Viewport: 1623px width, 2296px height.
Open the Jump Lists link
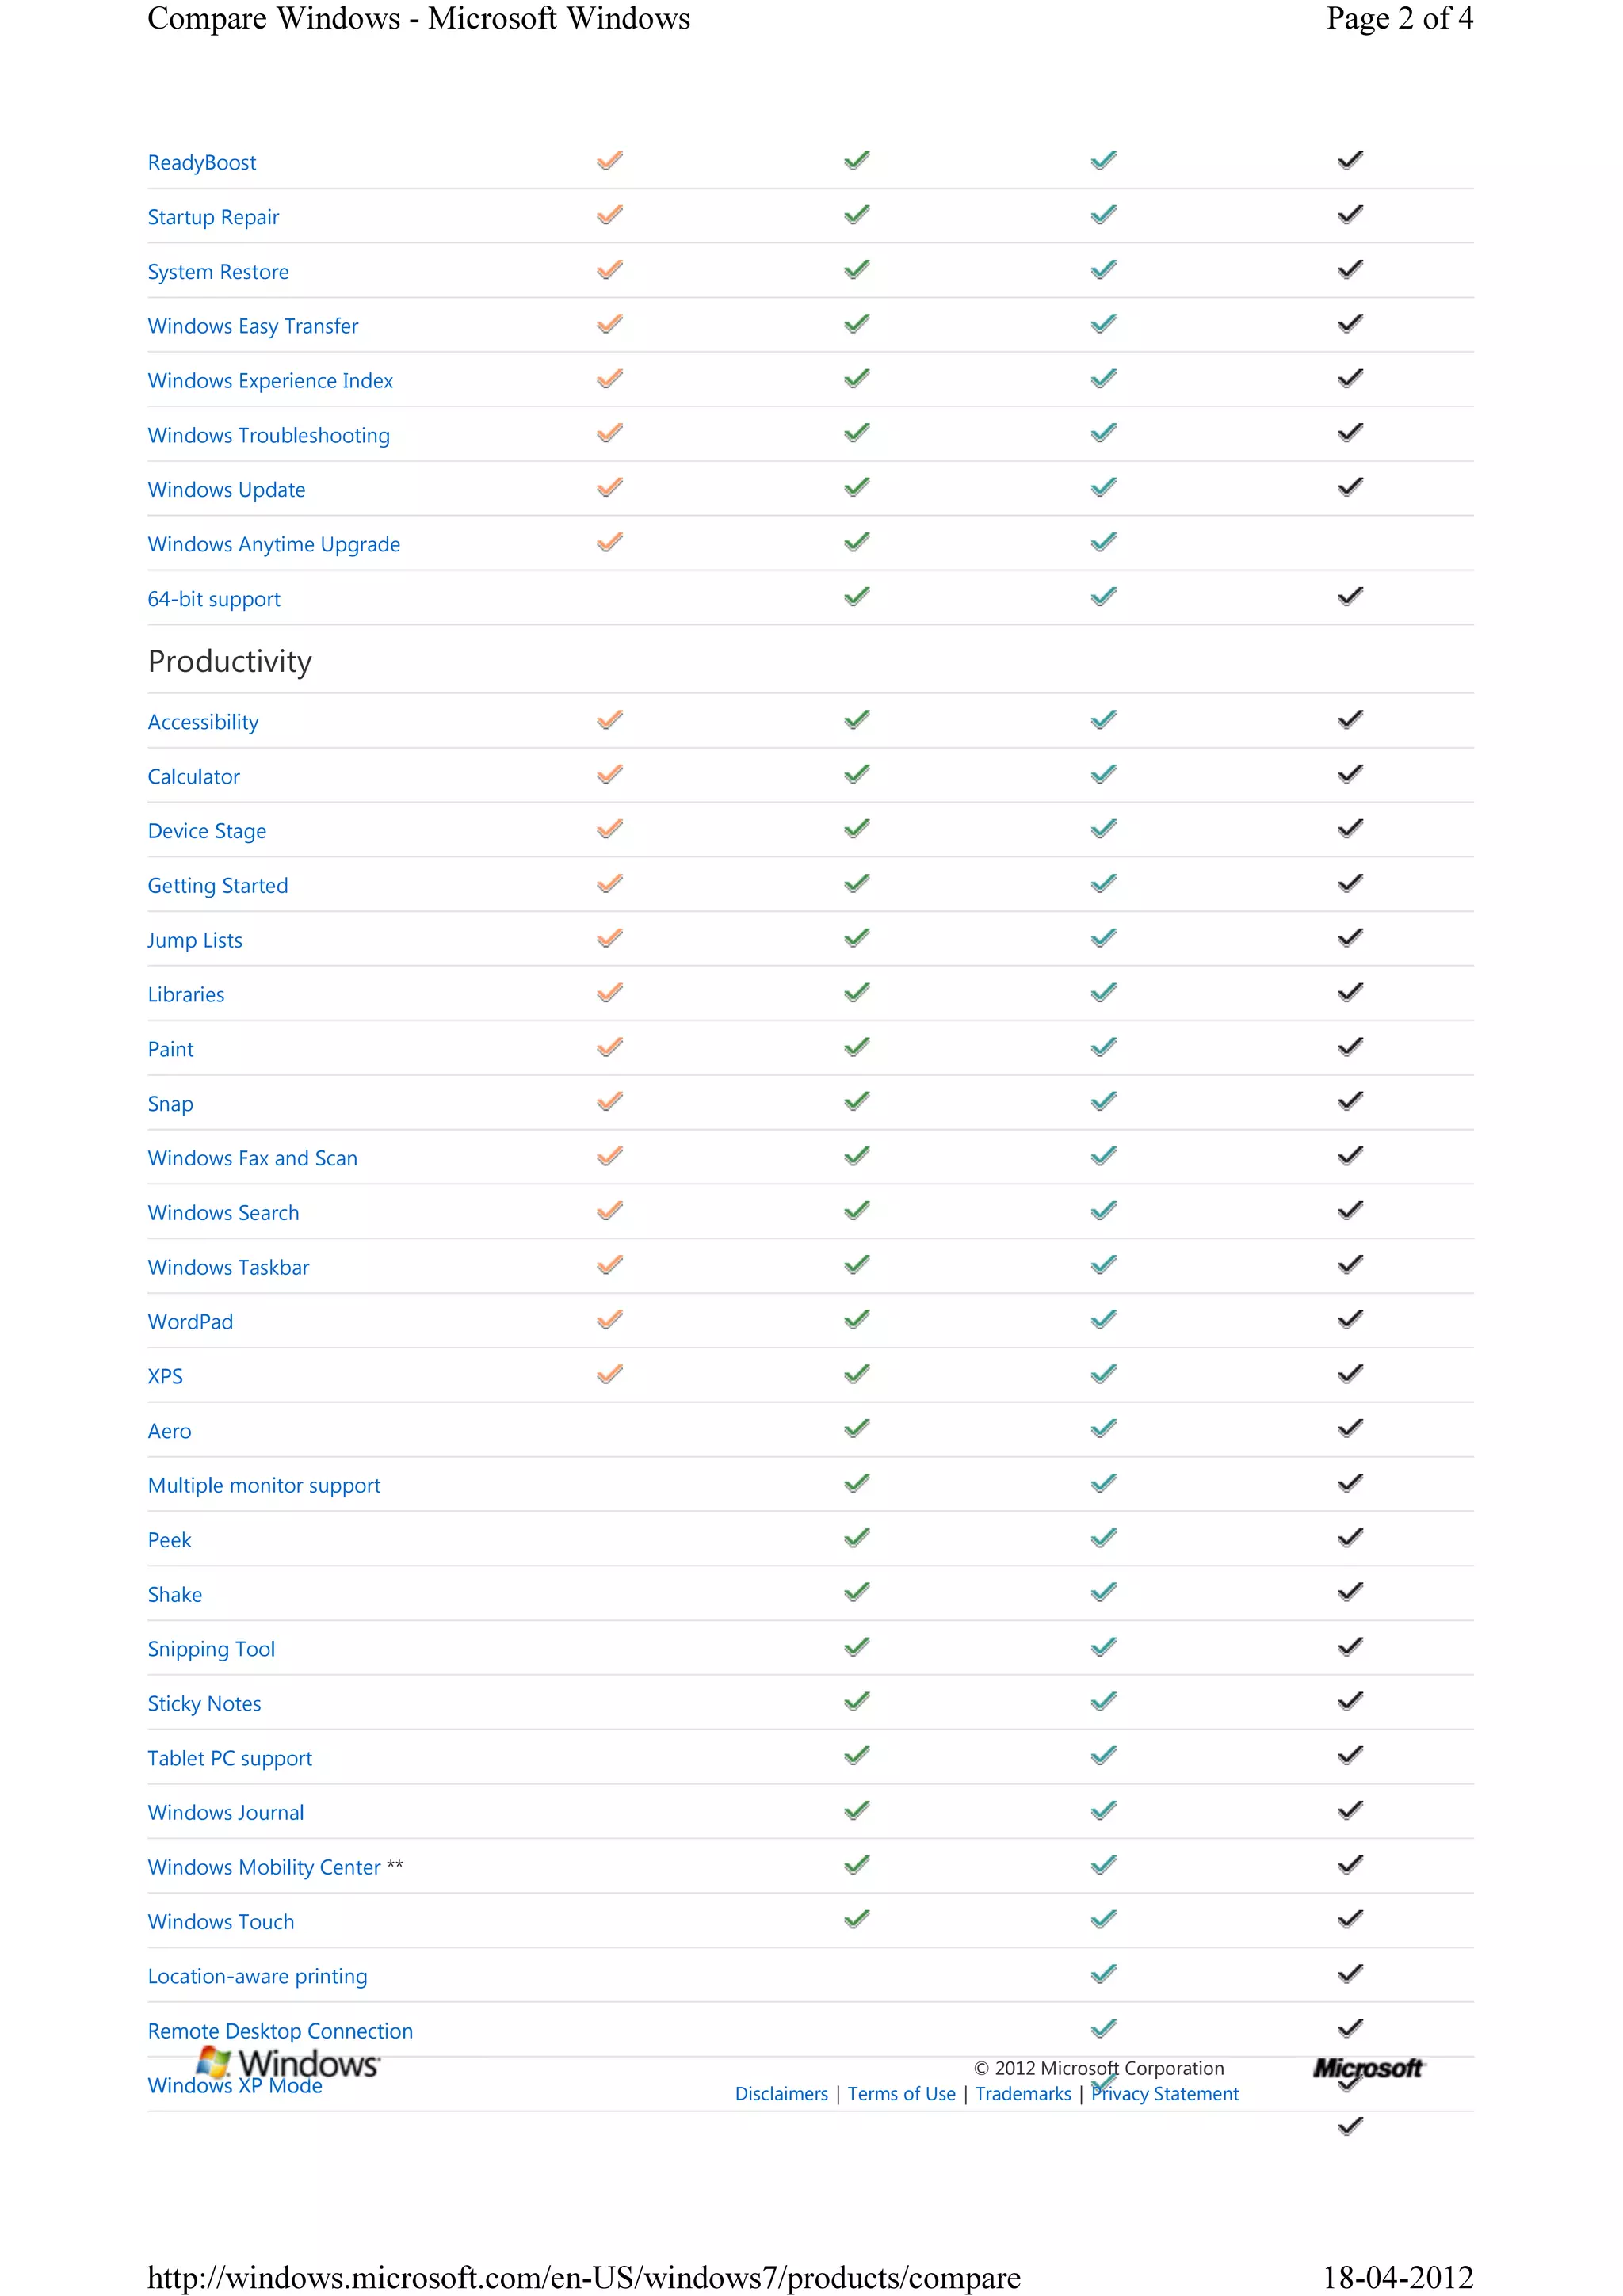tap(195, 940)
